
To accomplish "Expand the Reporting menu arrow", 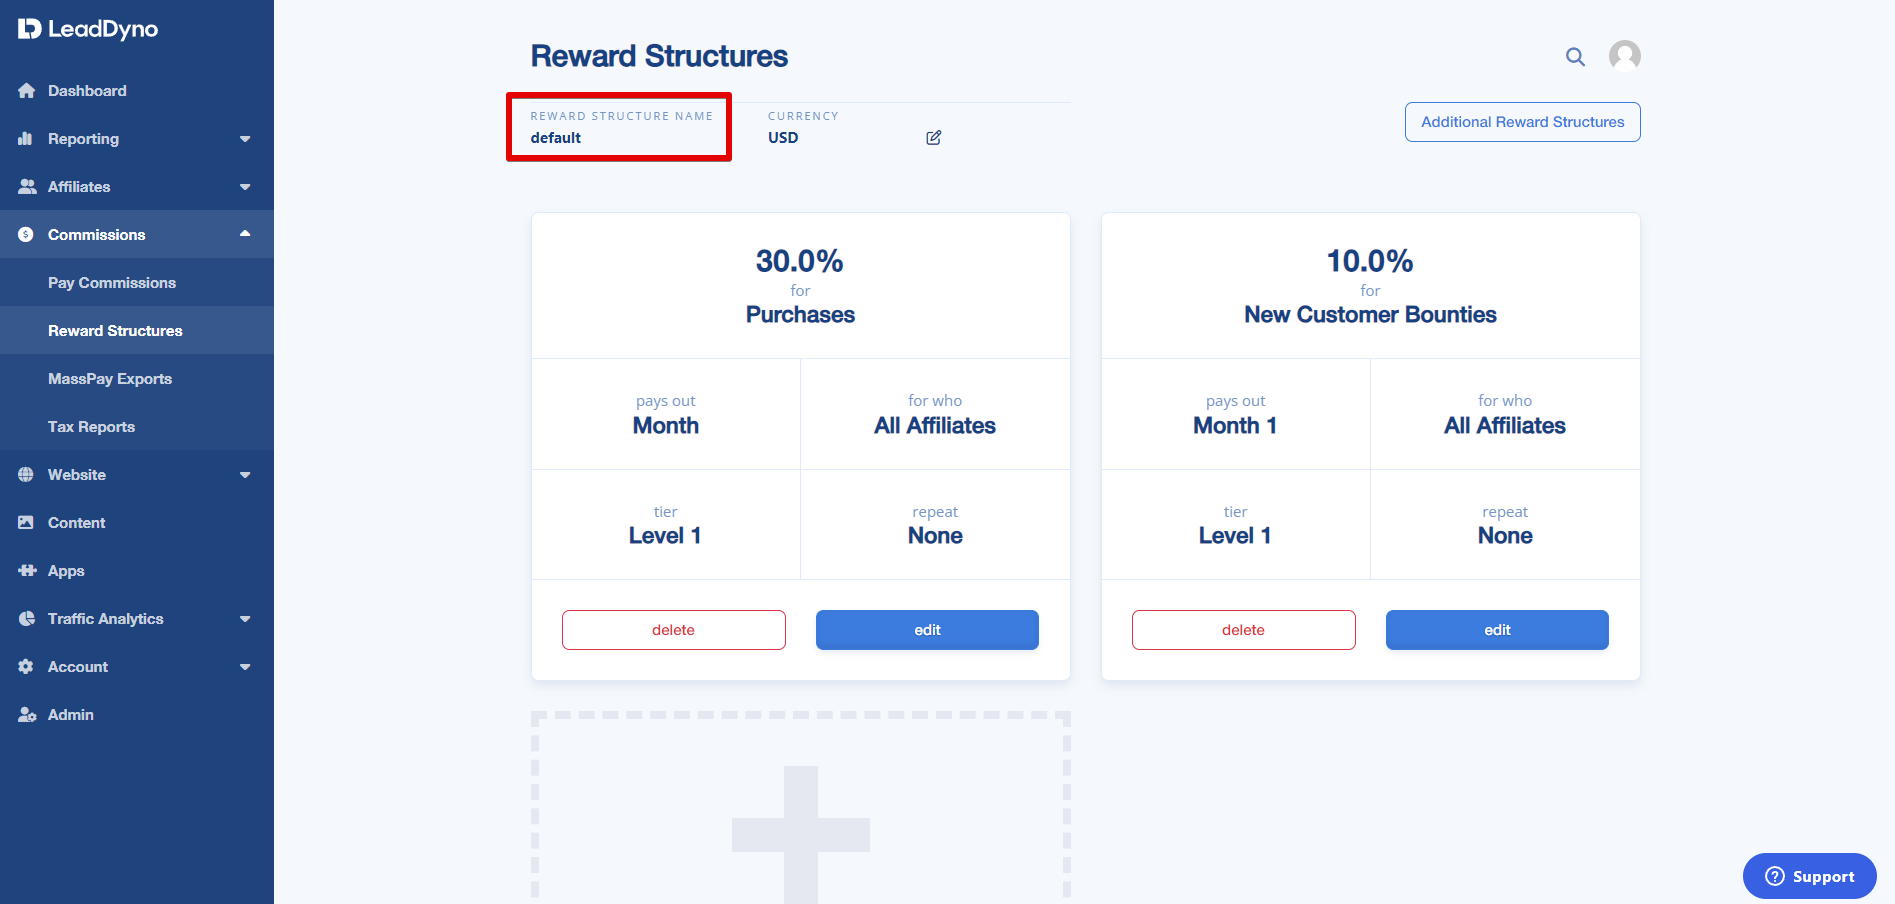I will 245,139.
